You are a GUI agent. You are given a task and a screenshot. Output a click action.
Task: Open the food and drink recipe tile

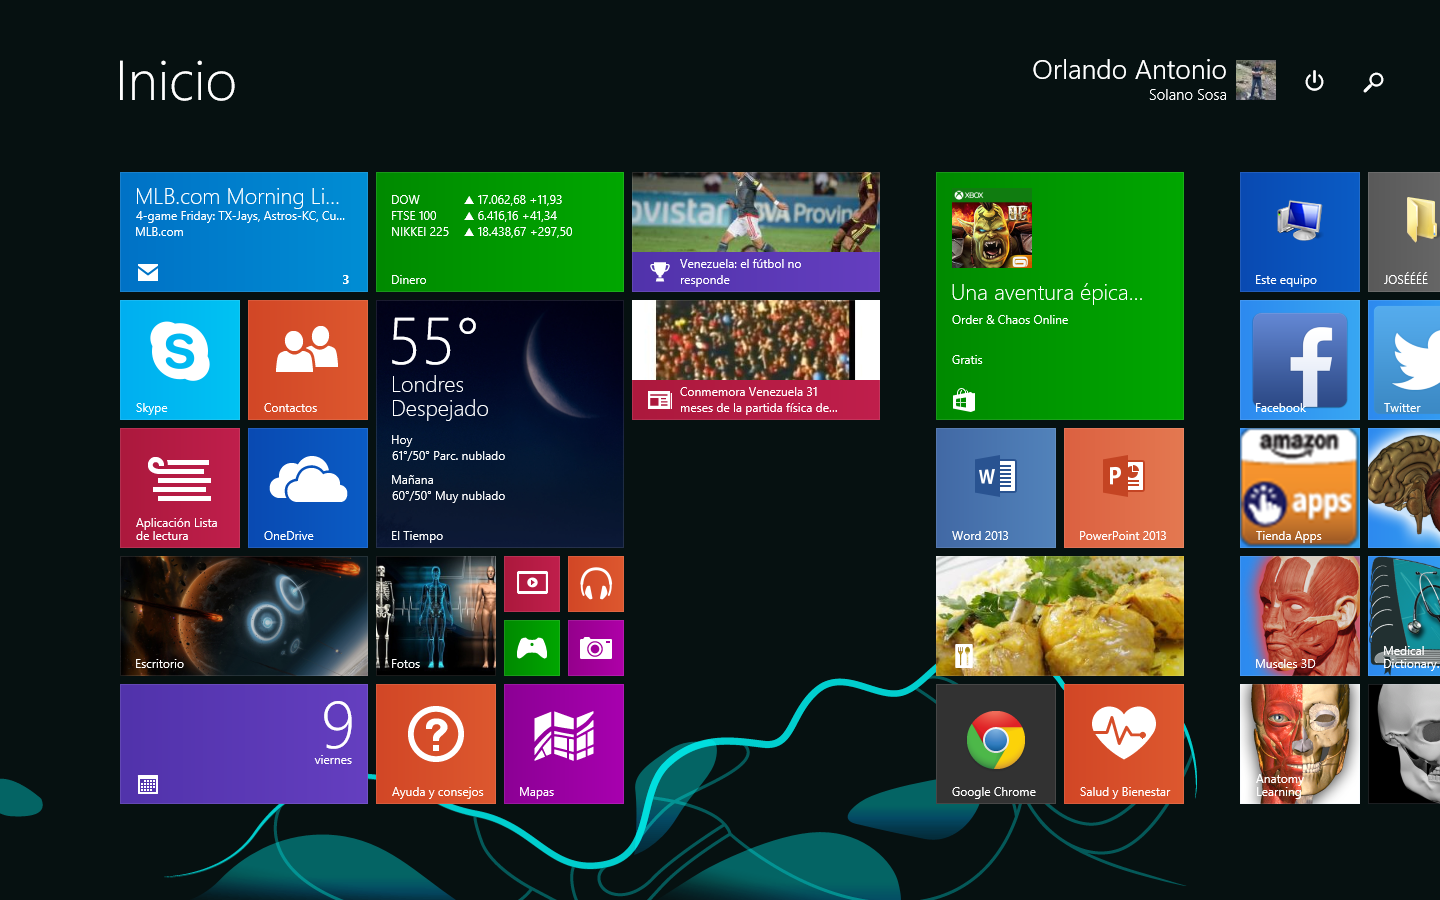click(x=1060, y=616)
